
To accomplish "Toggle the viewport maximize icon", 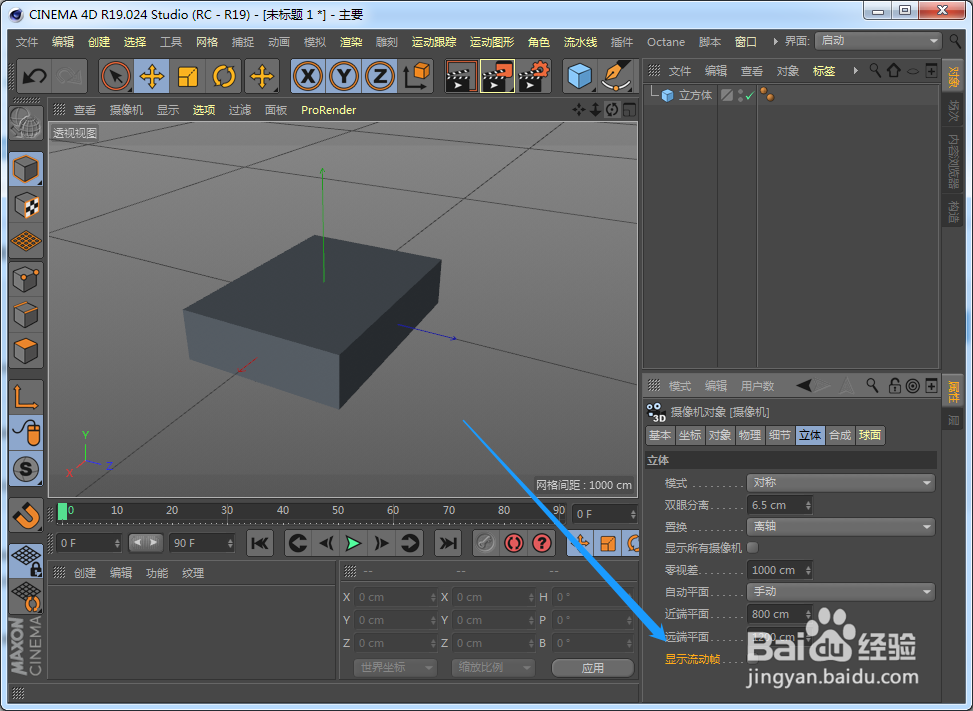I will tap(629, 110).
